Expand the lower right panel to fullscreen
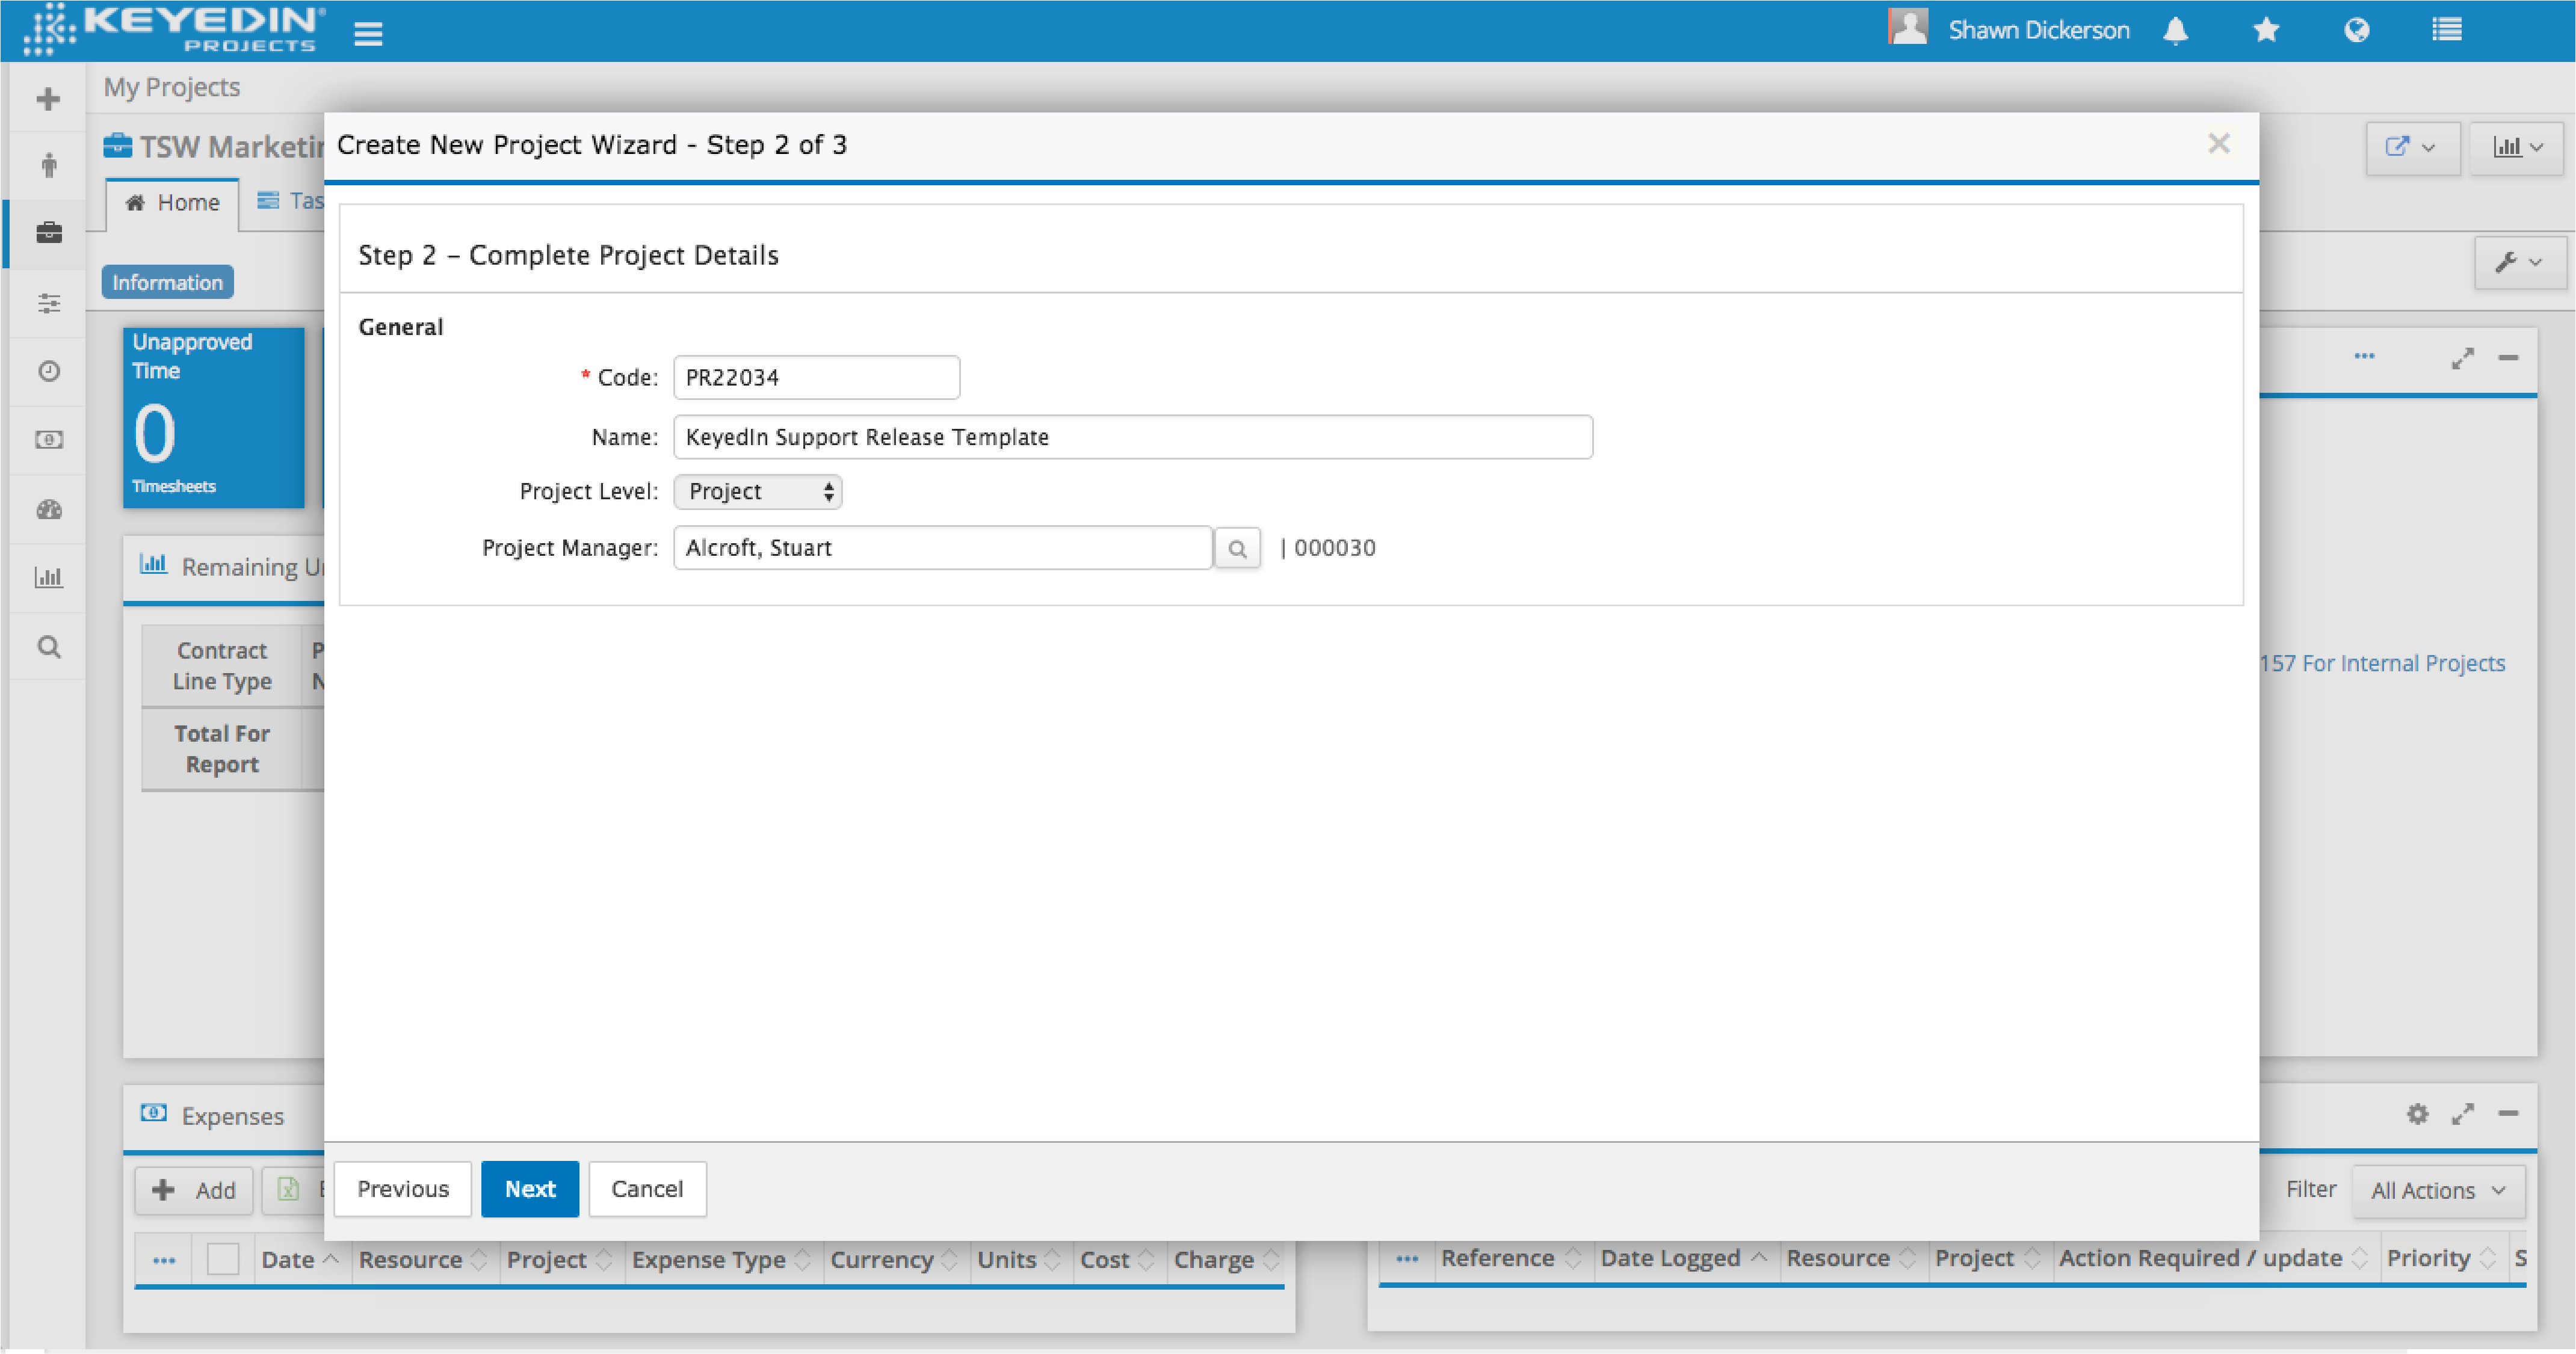The image size is (2576, 1354). coord(2462,1113)
